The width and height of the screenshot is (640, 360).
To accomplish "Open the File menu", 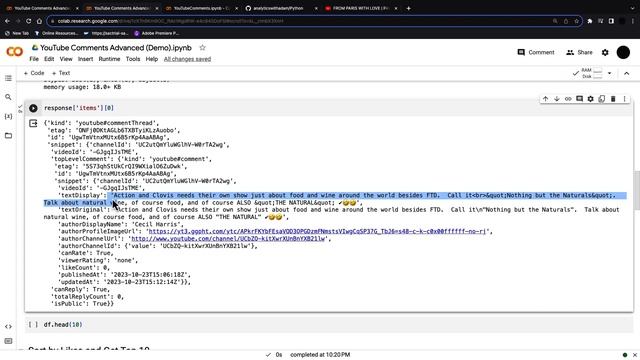I will tap(34, 59).
